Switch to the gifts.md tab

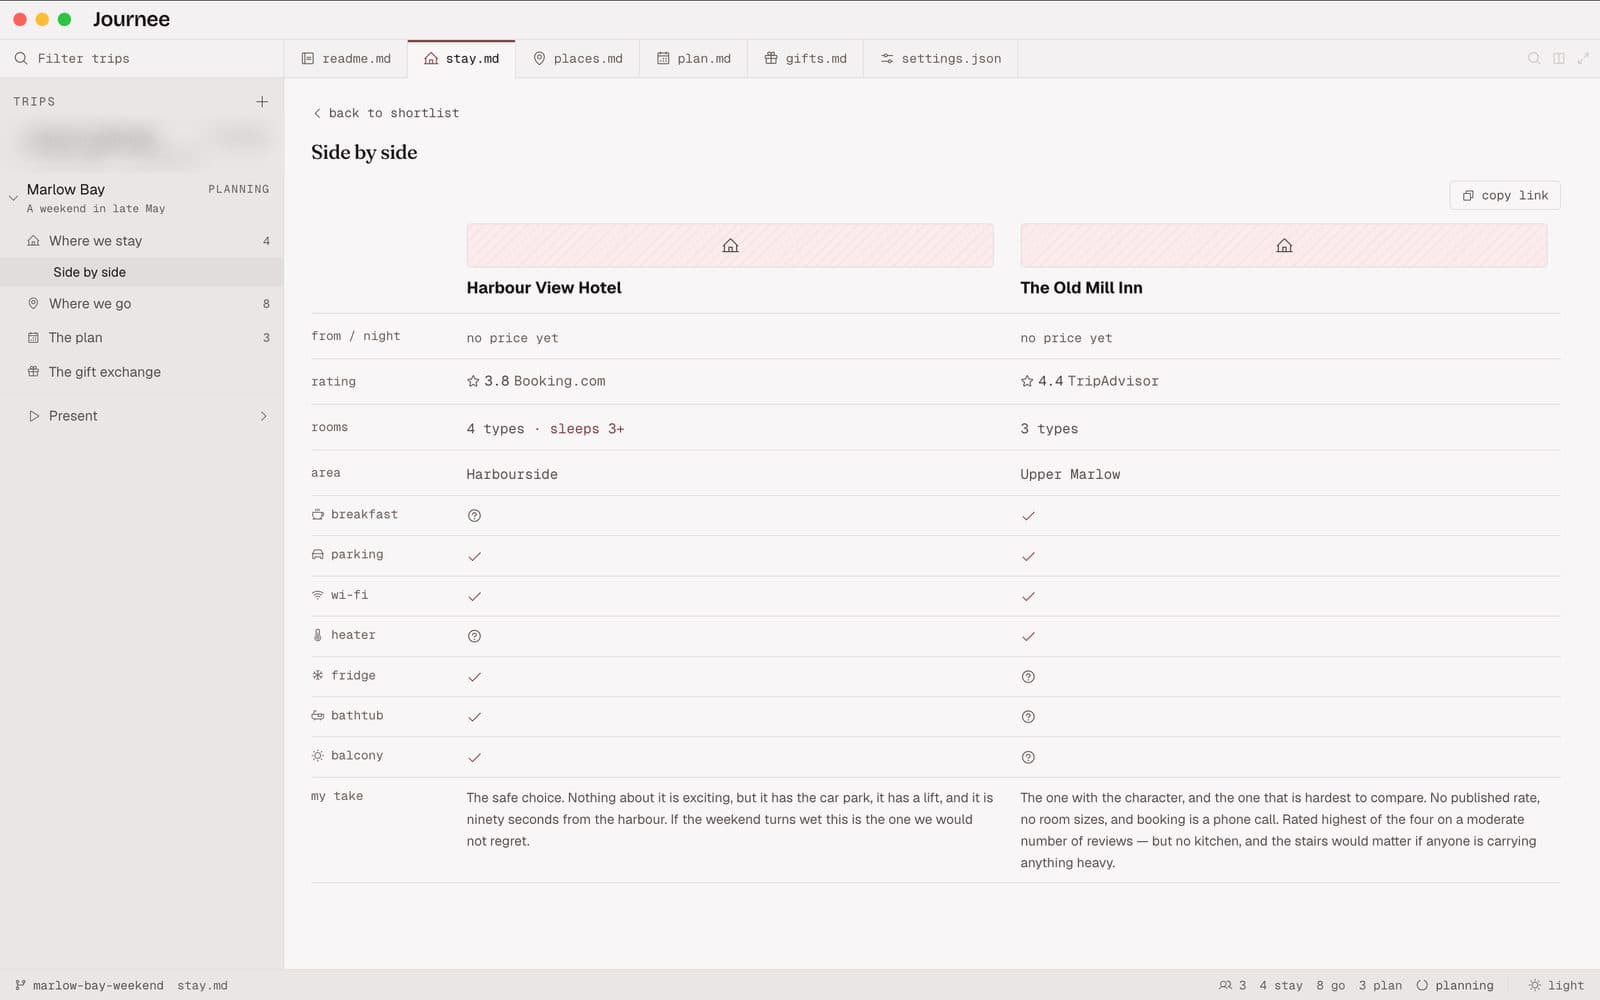tap(806, 58)
